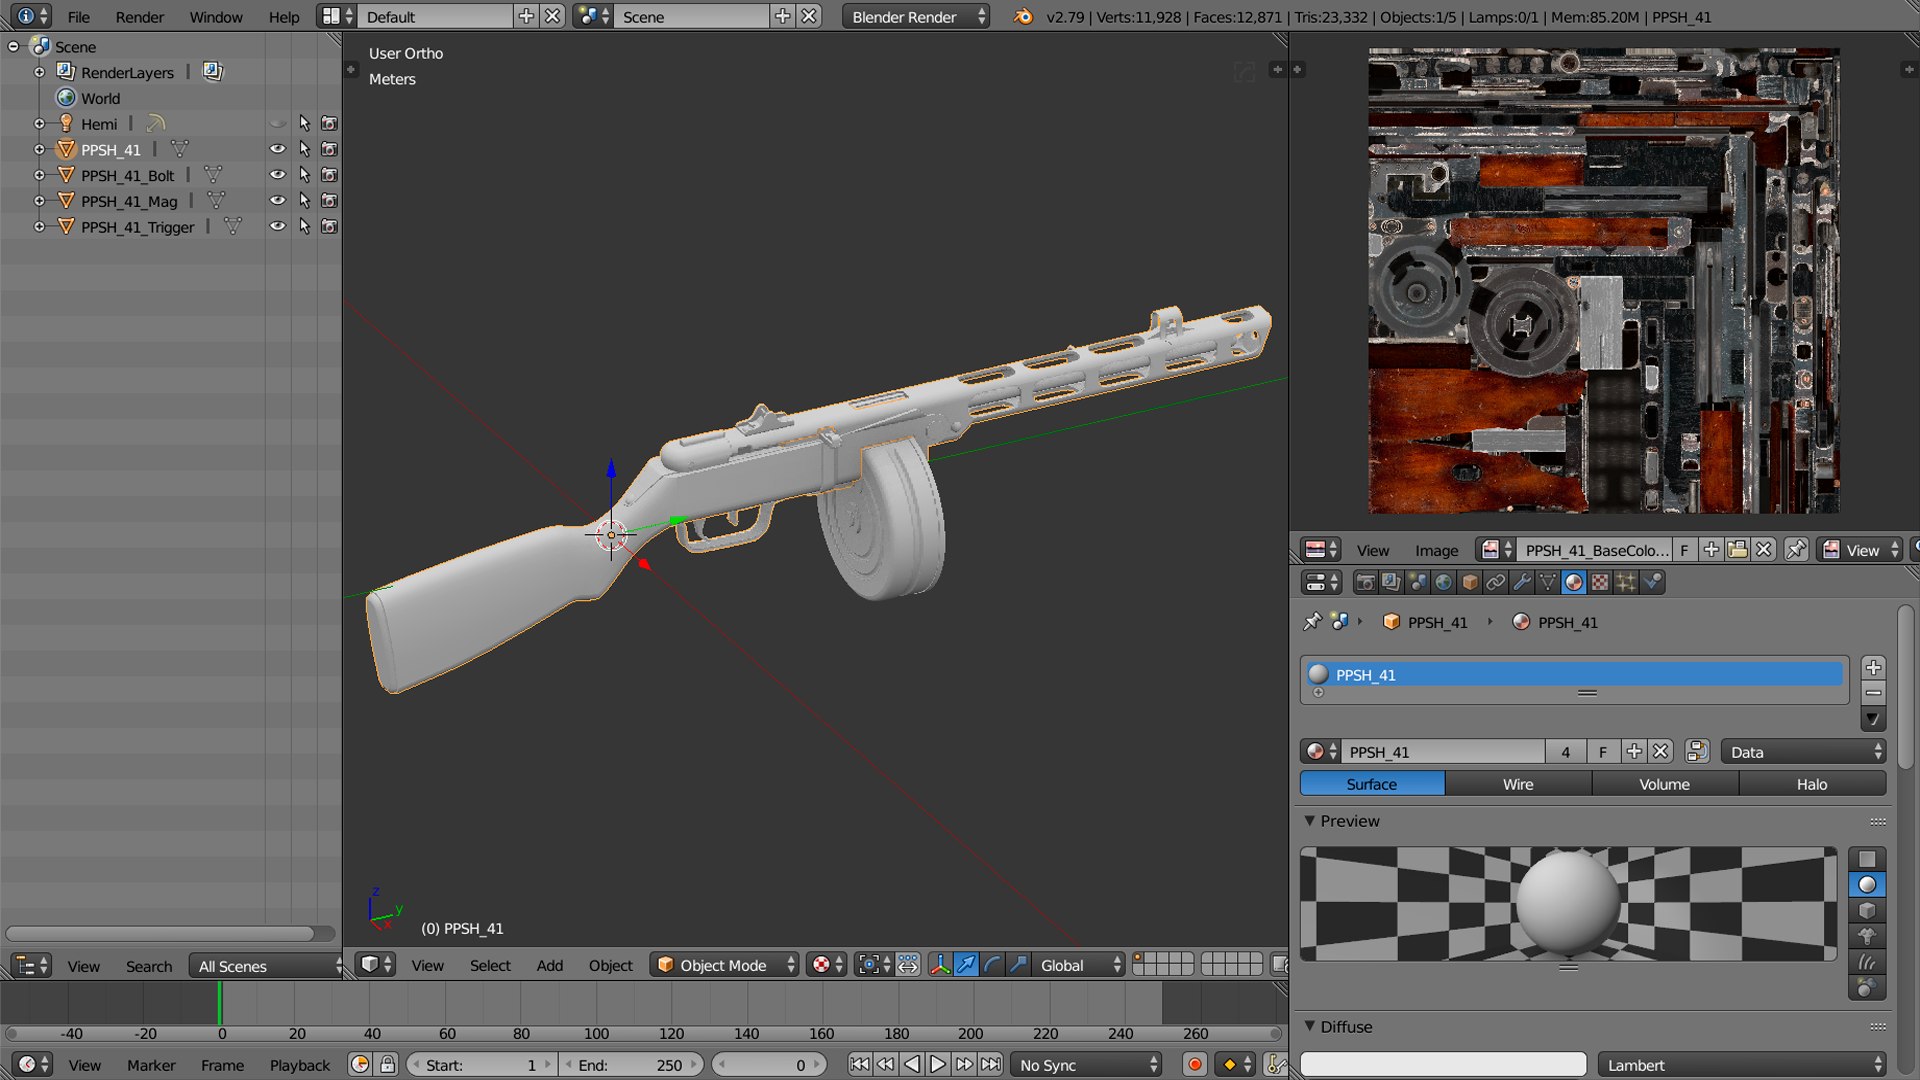Open an image file via folder icon

[1737, 550]
